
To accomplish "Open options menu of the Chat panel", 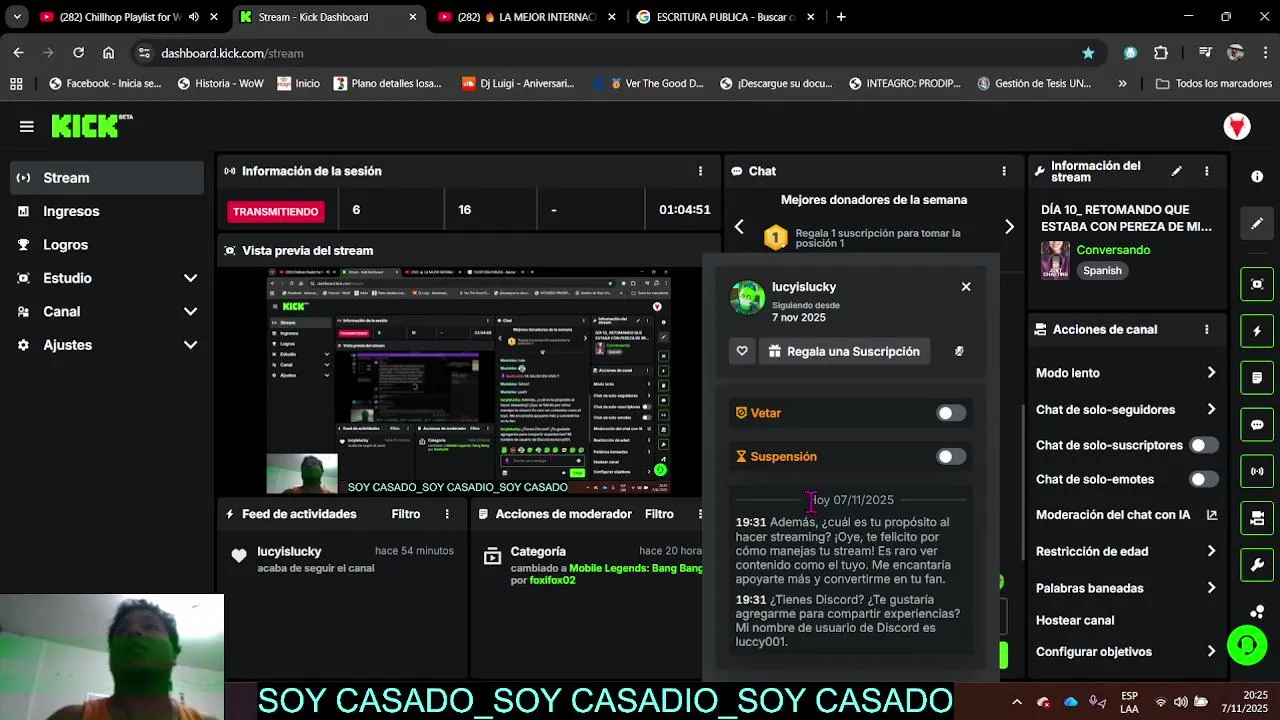I will coord(1004,171).
